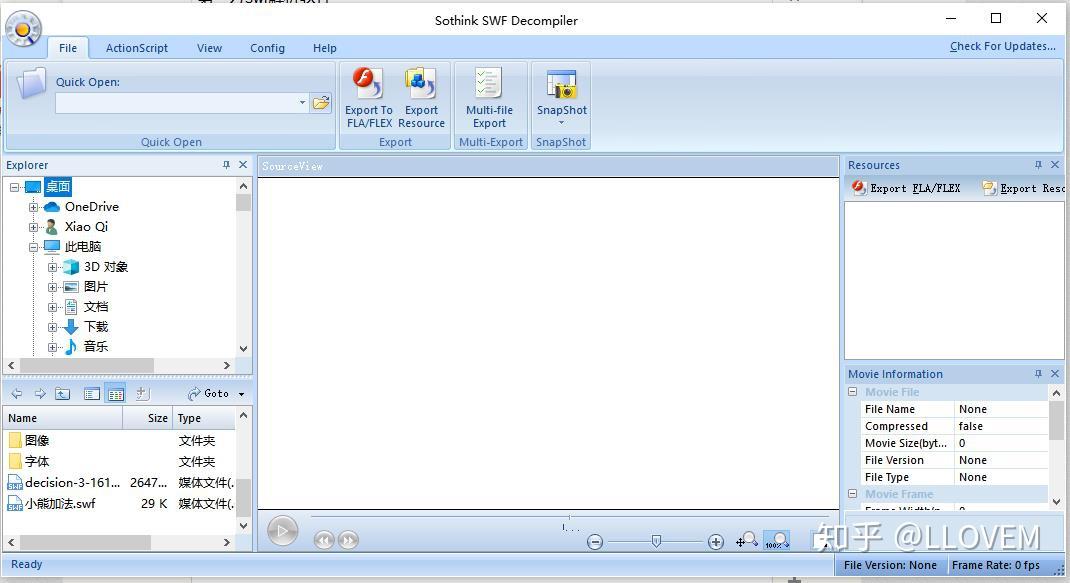Play the movie with the play button
This screenshot has width=1070, height=583.
[x=283, y=531]
